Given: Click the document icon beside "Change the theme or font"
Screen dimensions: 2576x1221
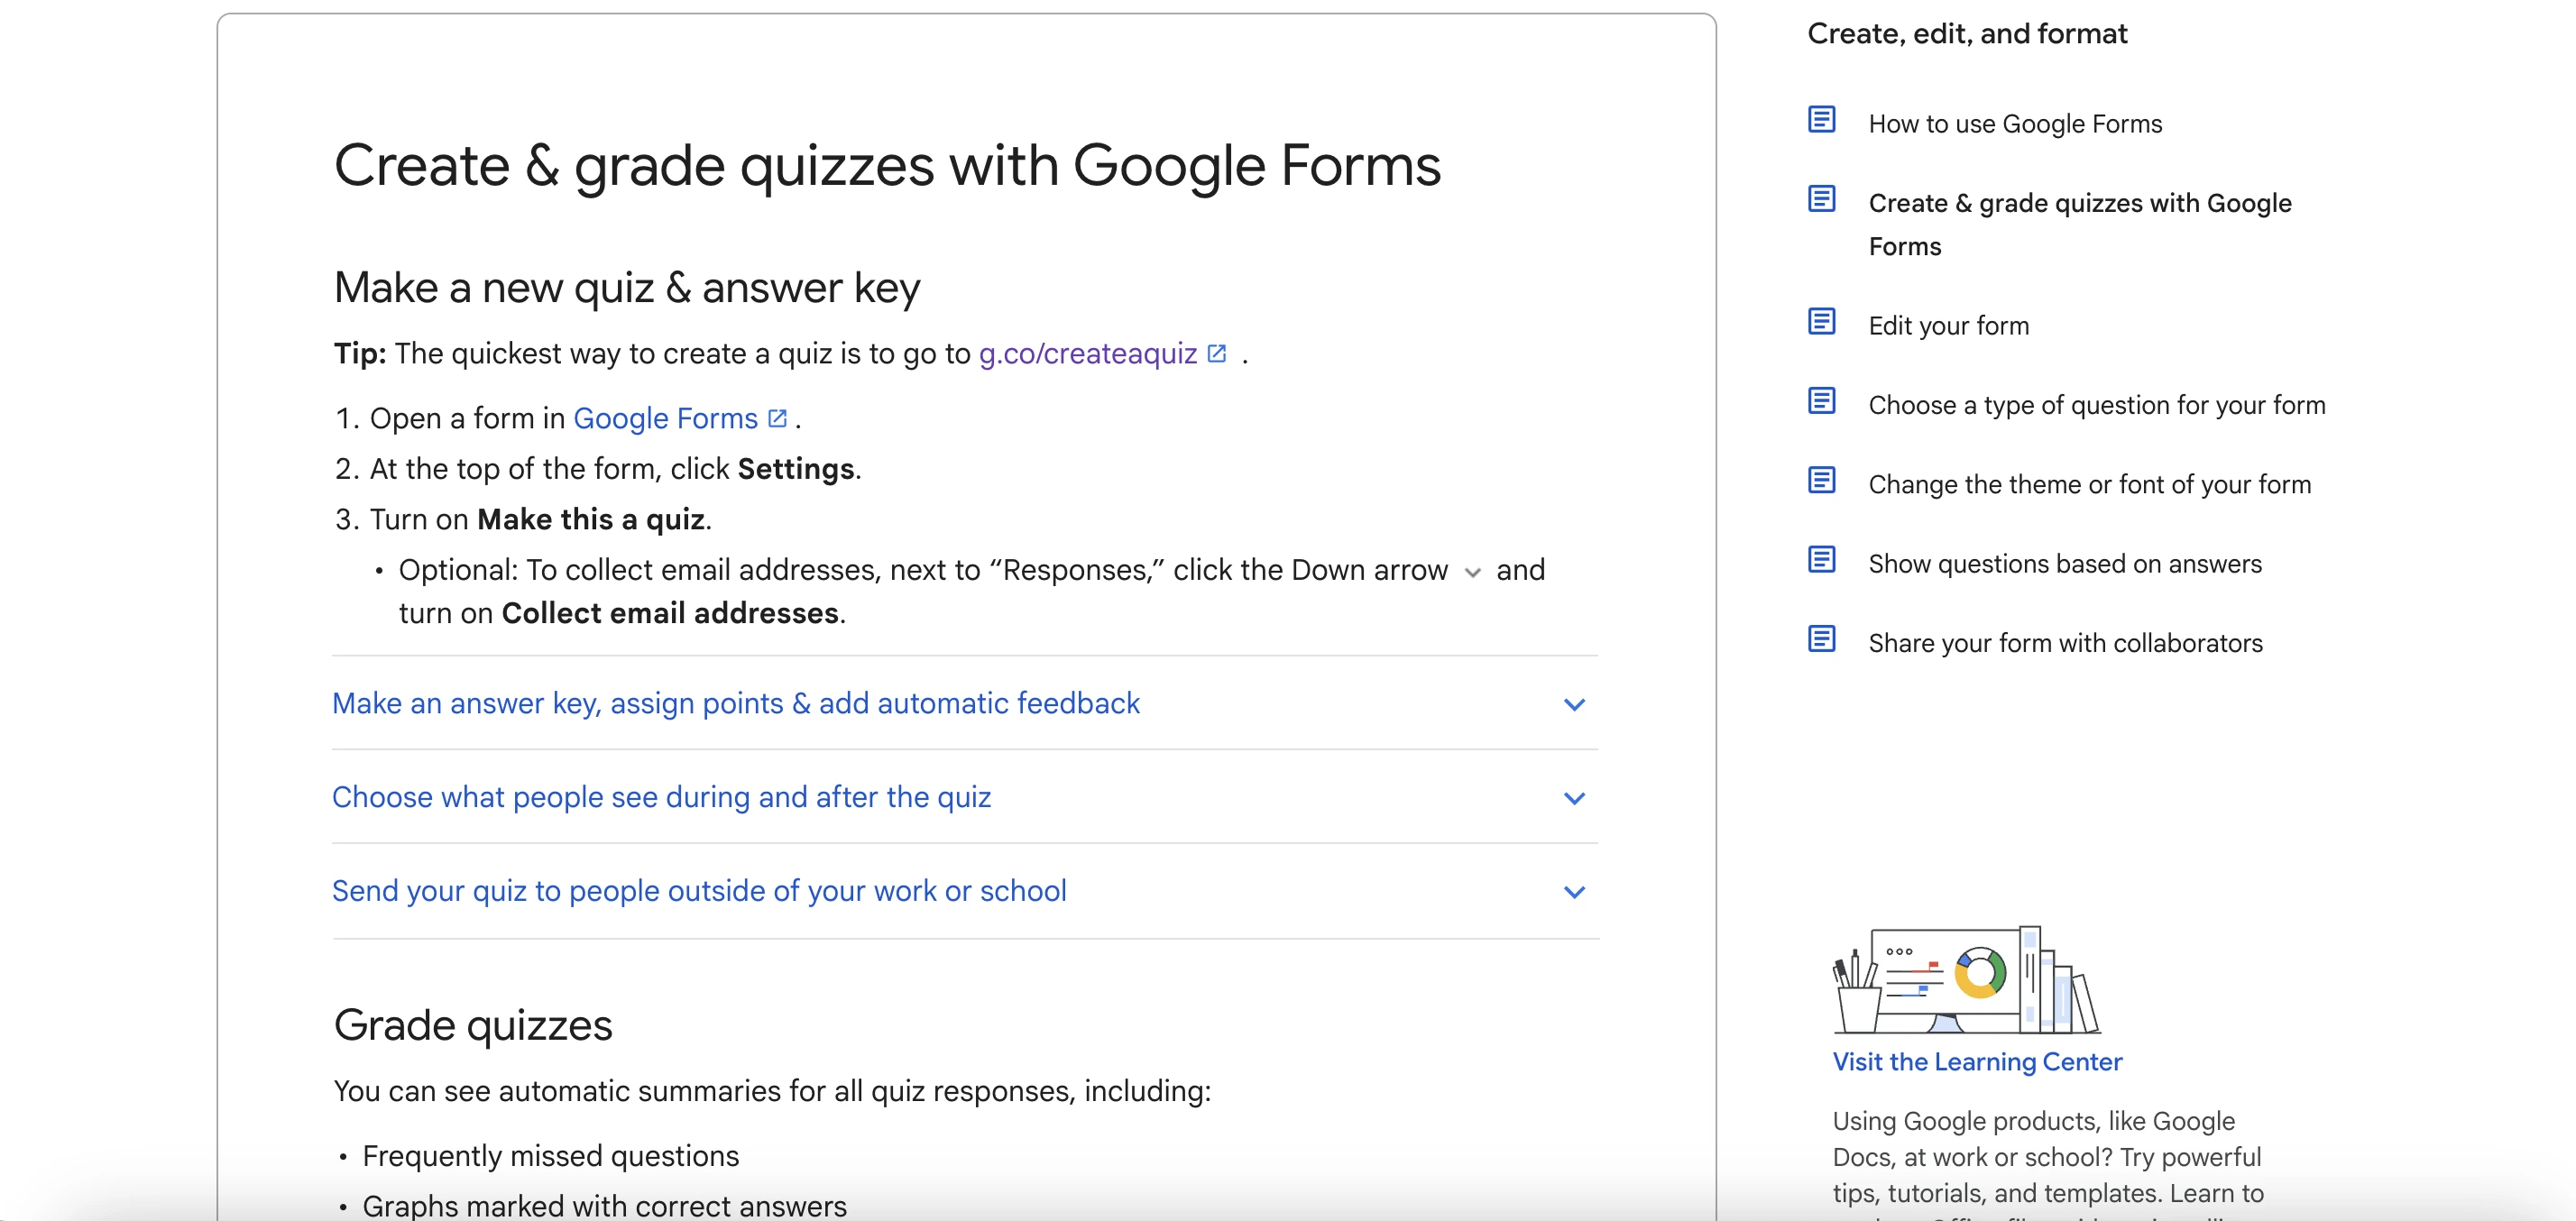Looking at the screenshot, I should 1822,481.
